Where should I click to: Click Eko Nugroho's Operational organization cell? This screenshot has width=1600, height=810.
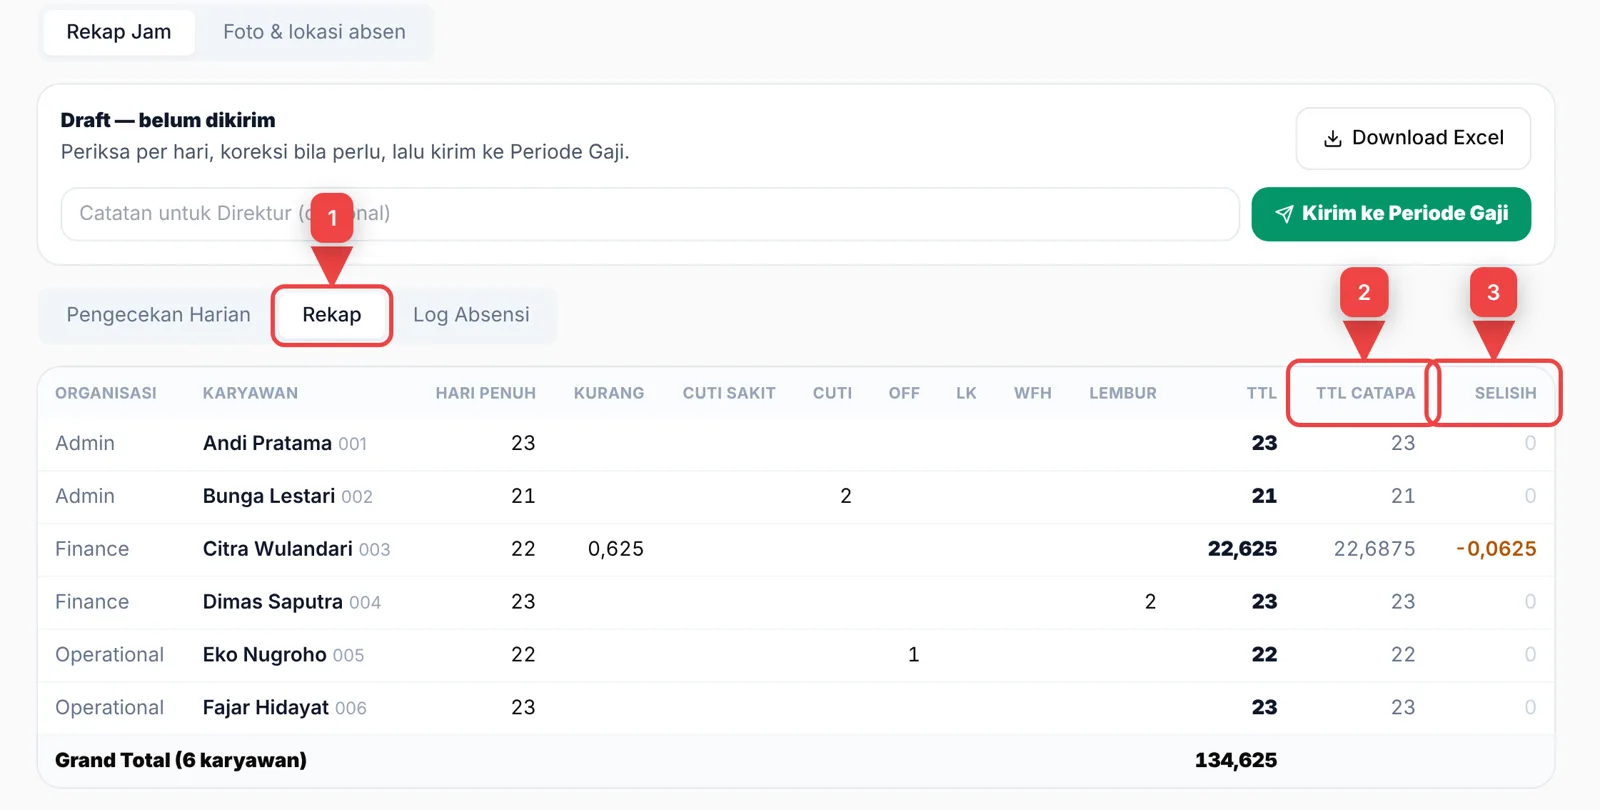(109, 655)
